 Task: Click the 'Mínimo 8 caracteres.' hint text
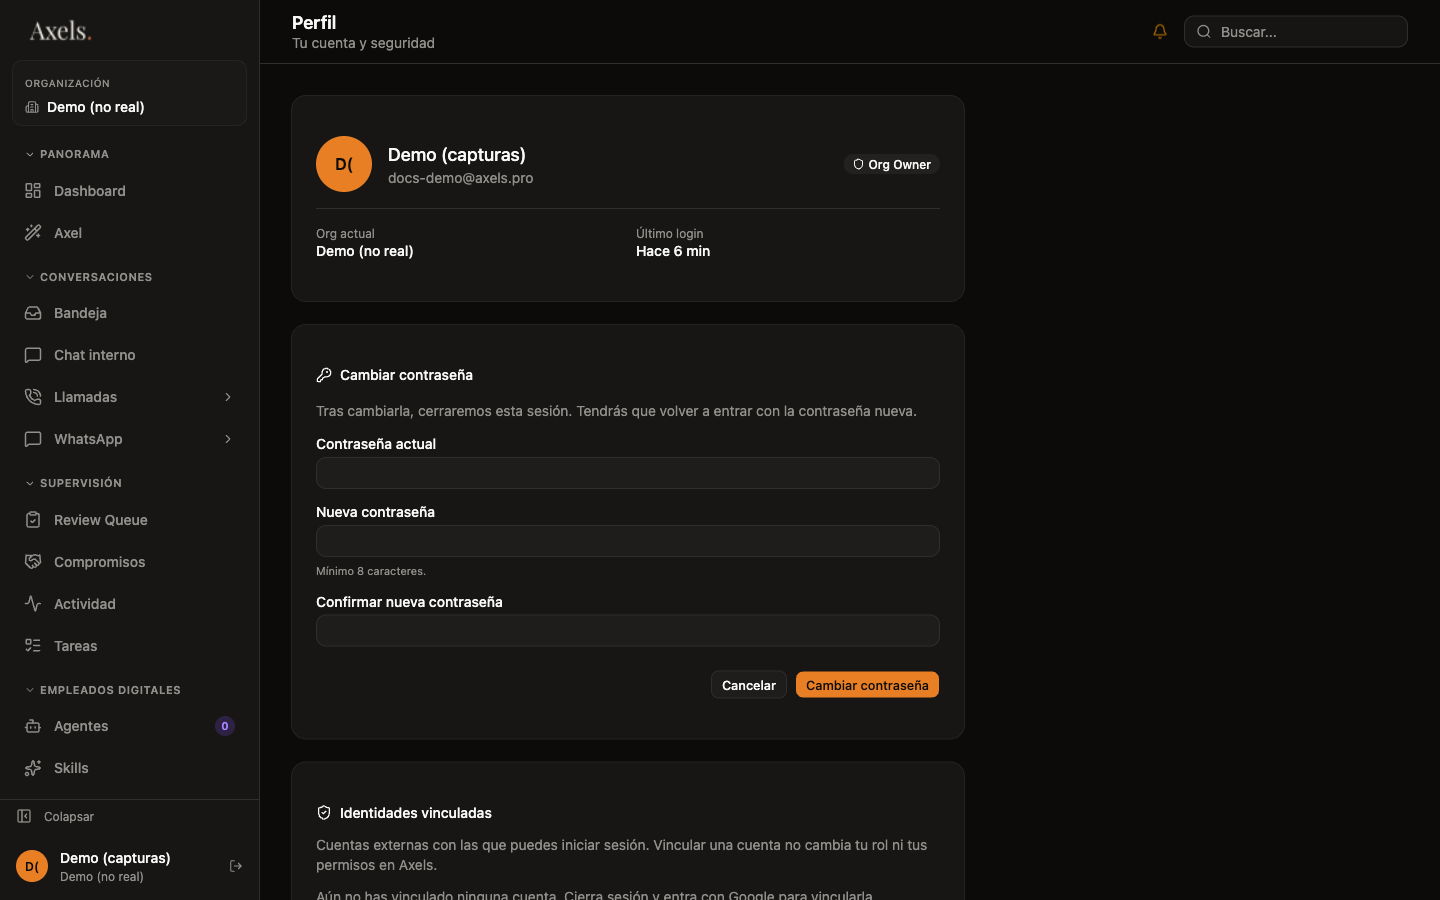point(371,571)
